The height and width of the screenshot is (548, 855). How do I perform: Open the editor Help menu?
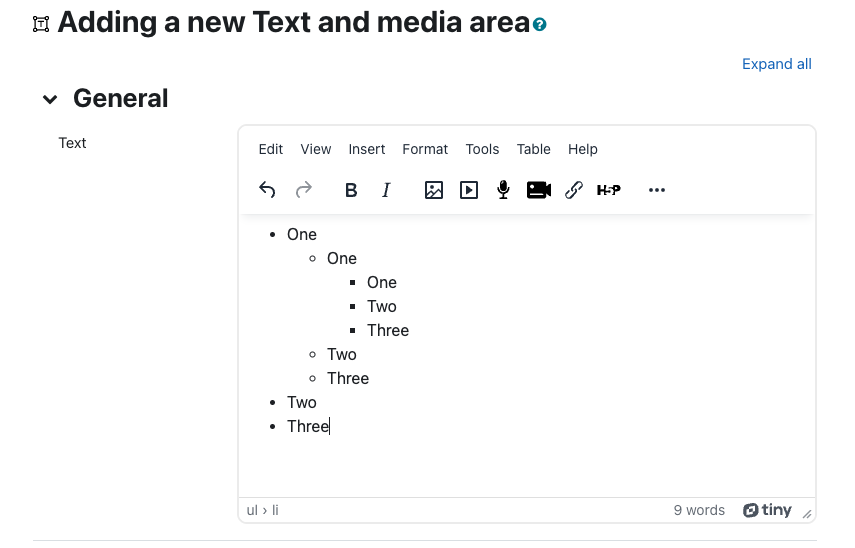coord(582,149)
